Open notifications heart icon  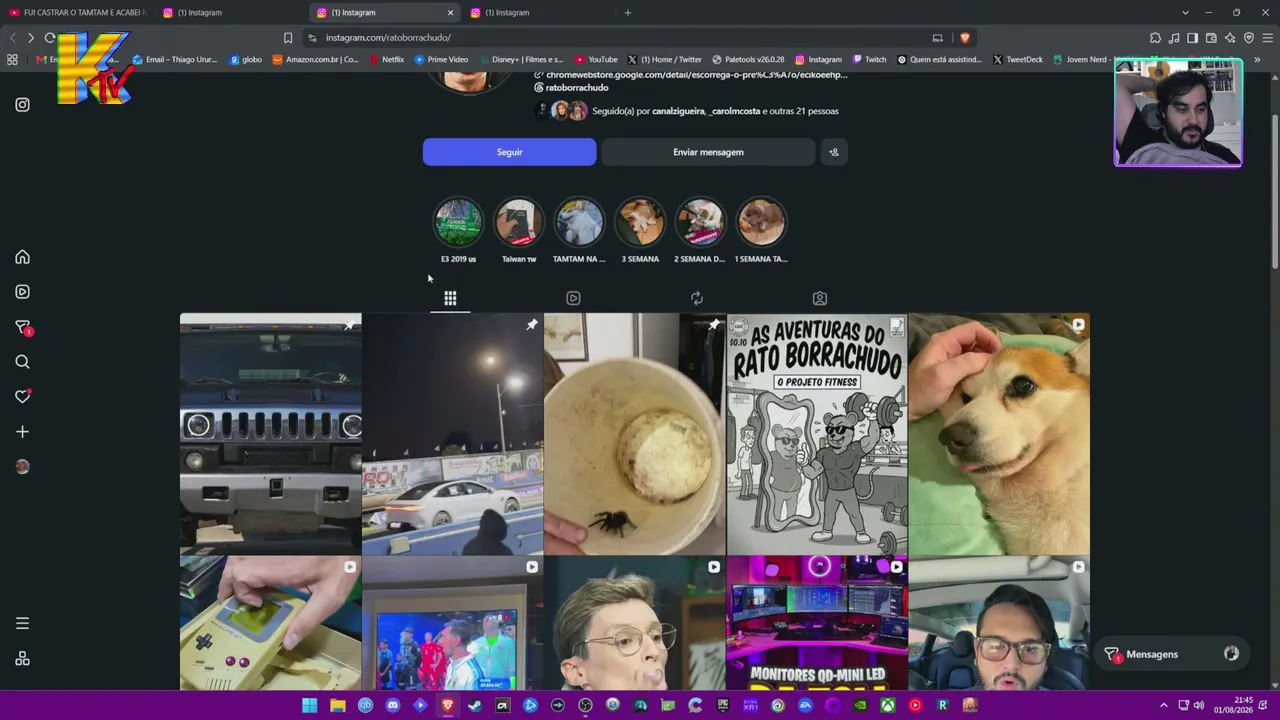pyautogui.click(x=22, y=397)
